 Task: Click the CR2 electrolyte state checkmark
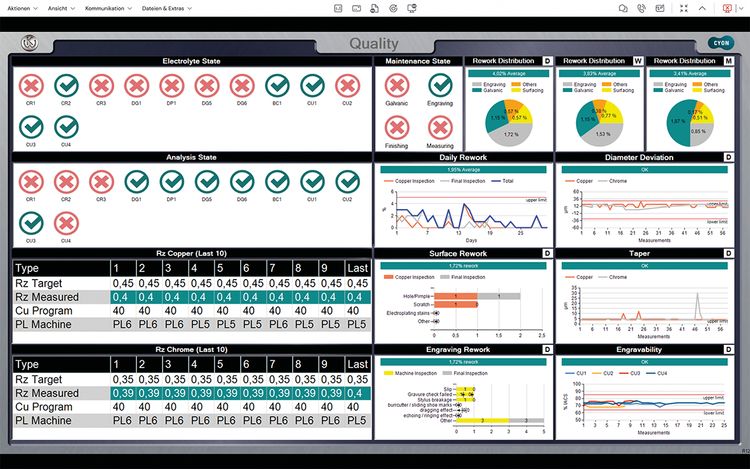point(66,86)
